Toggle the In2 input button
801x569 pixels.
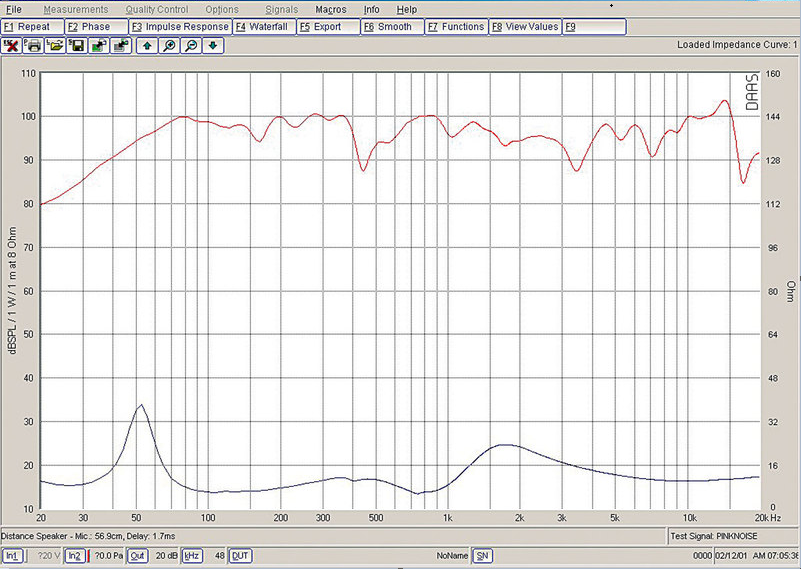[x=74, y=555]
